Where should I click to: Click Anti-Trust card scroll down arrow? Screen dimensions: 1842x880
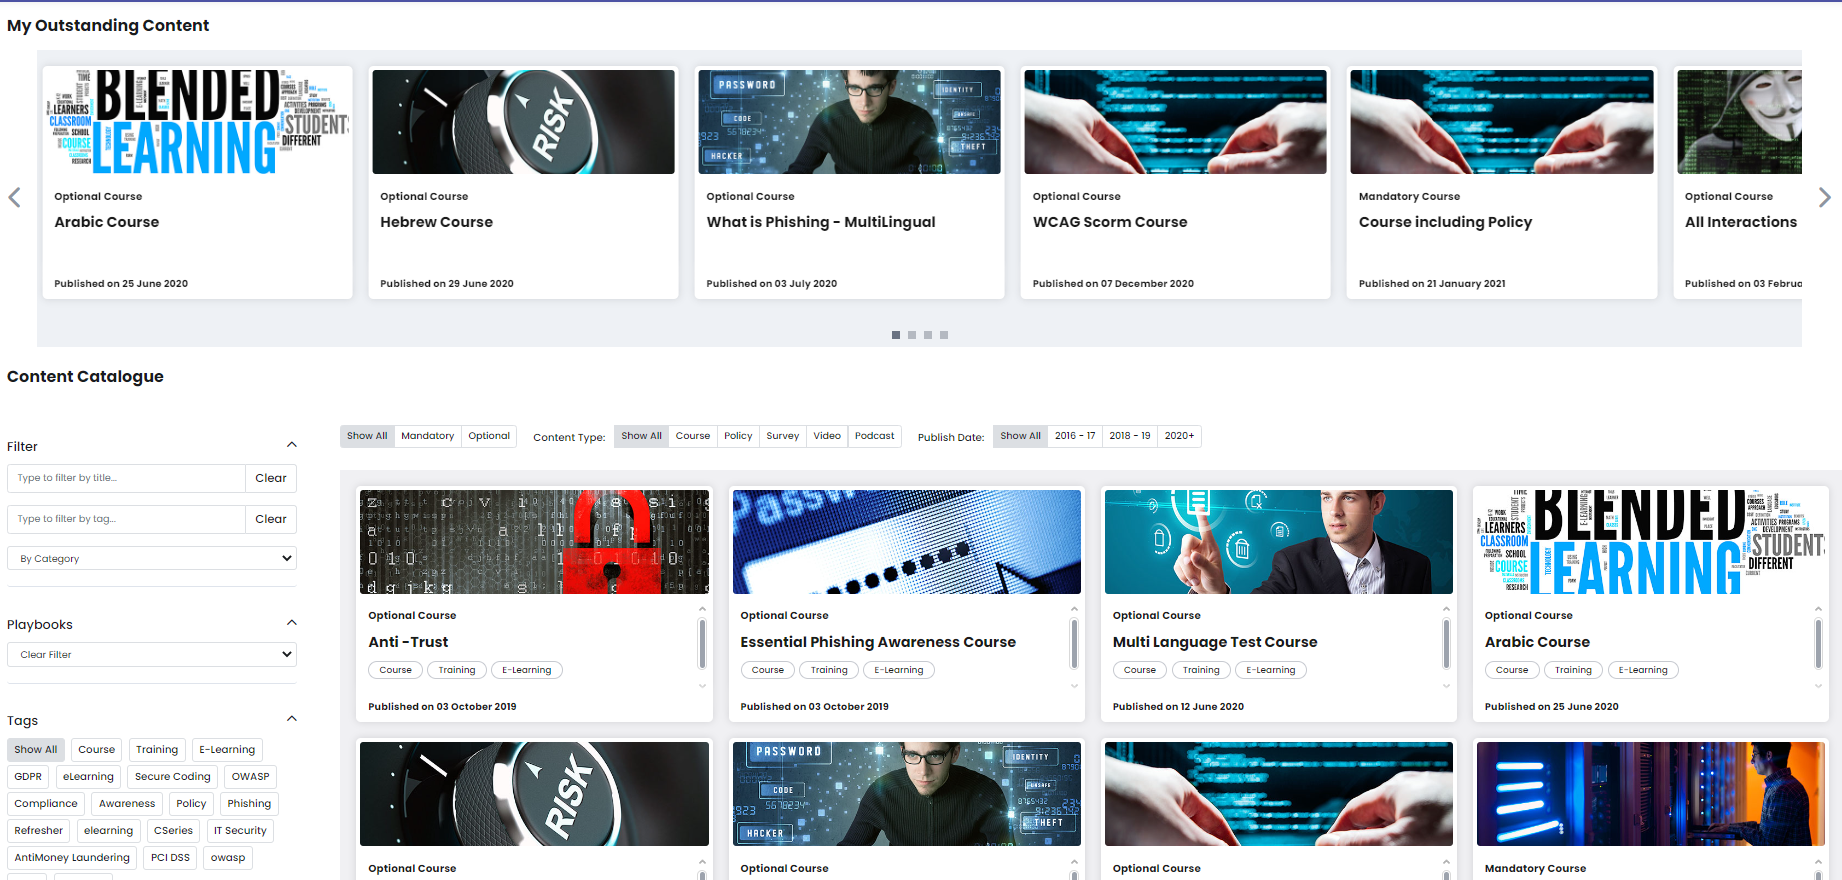pyautogui.click(x=702, y=686)
